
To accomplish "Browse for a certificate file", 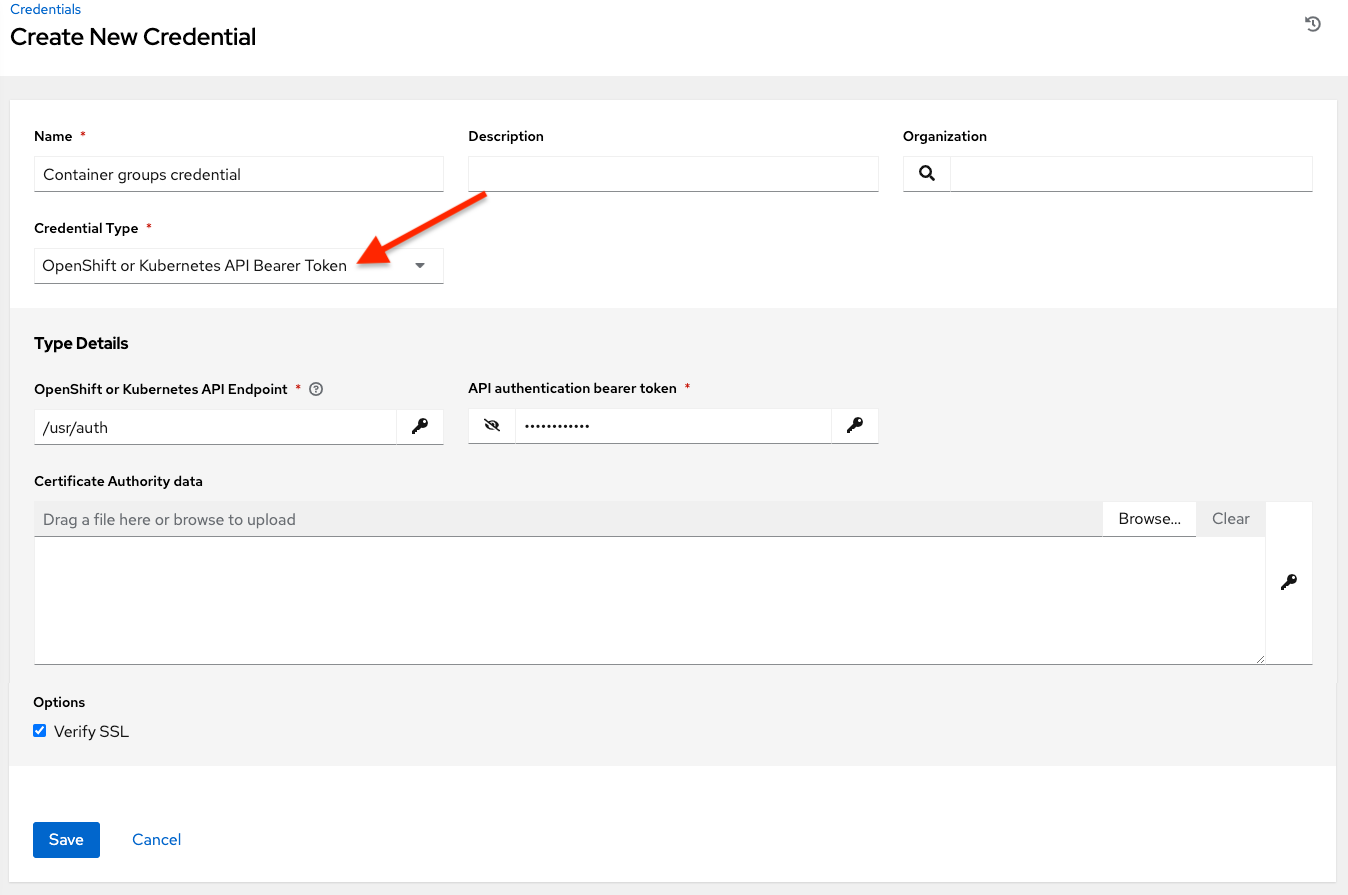I will point(1148,518).
